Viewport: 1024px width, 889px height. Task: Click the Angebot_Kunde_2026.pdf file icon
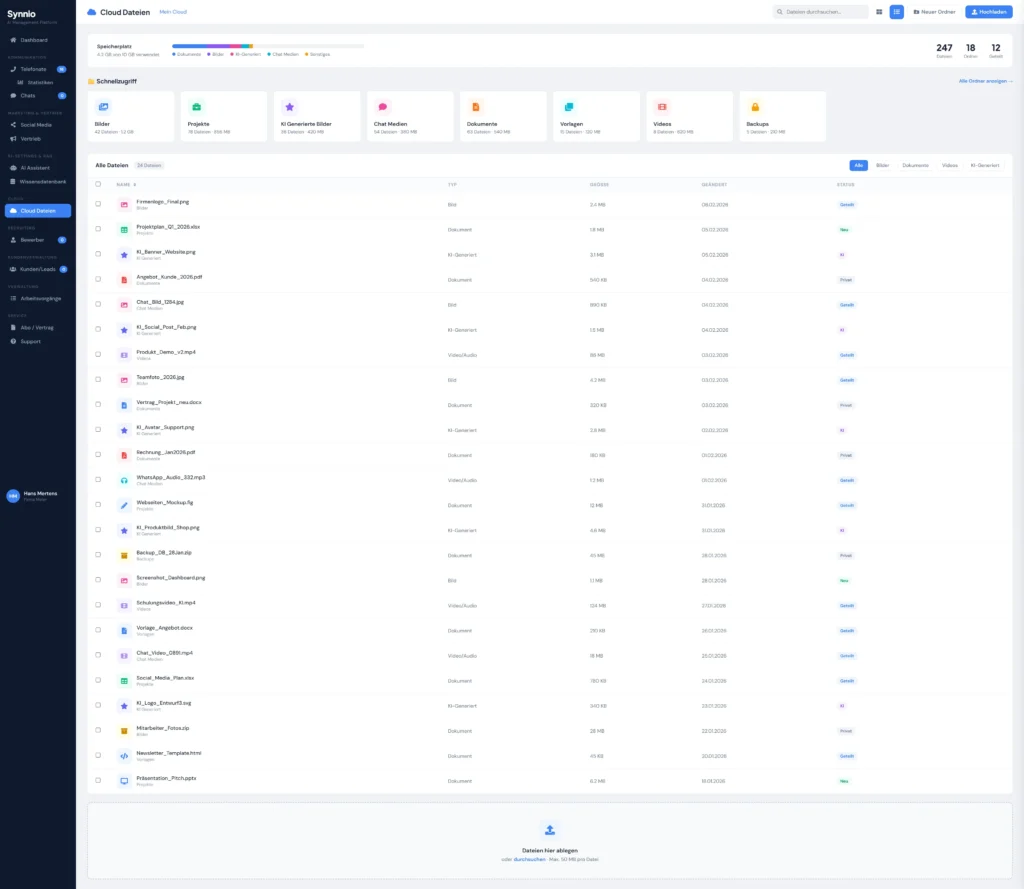pos(124,279)
